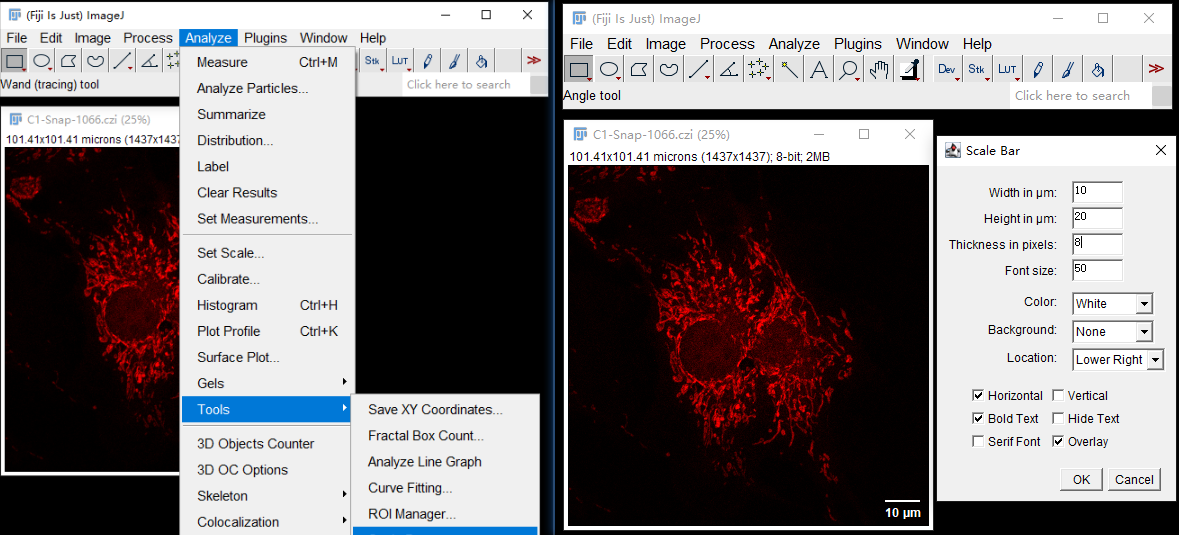Image resolution: width=1179 pixels, height=535 pixels.
Task: Select Oval tool in Wand tool status window
Action: click(x=42, y=60)
